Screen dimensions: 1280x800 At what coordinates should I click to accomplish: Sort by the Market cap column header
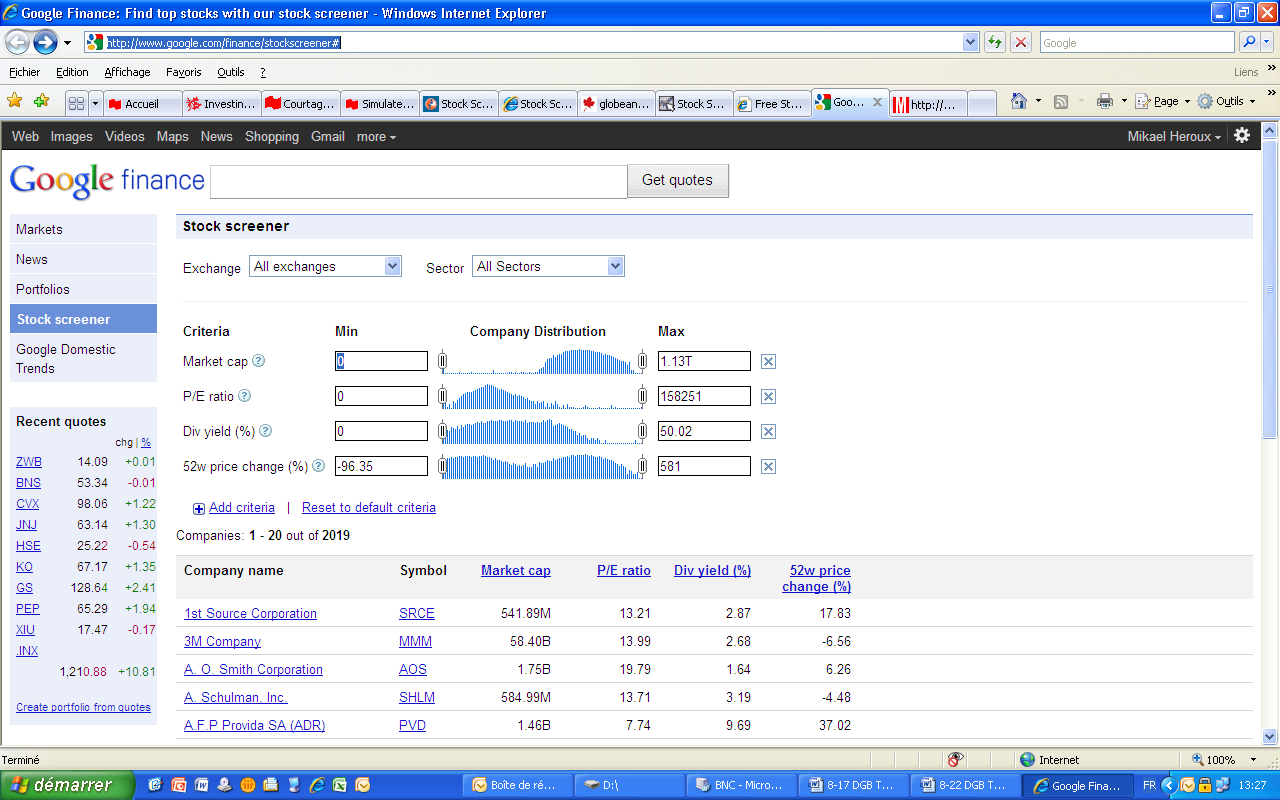pyautogui.click(x=516, y=570)
